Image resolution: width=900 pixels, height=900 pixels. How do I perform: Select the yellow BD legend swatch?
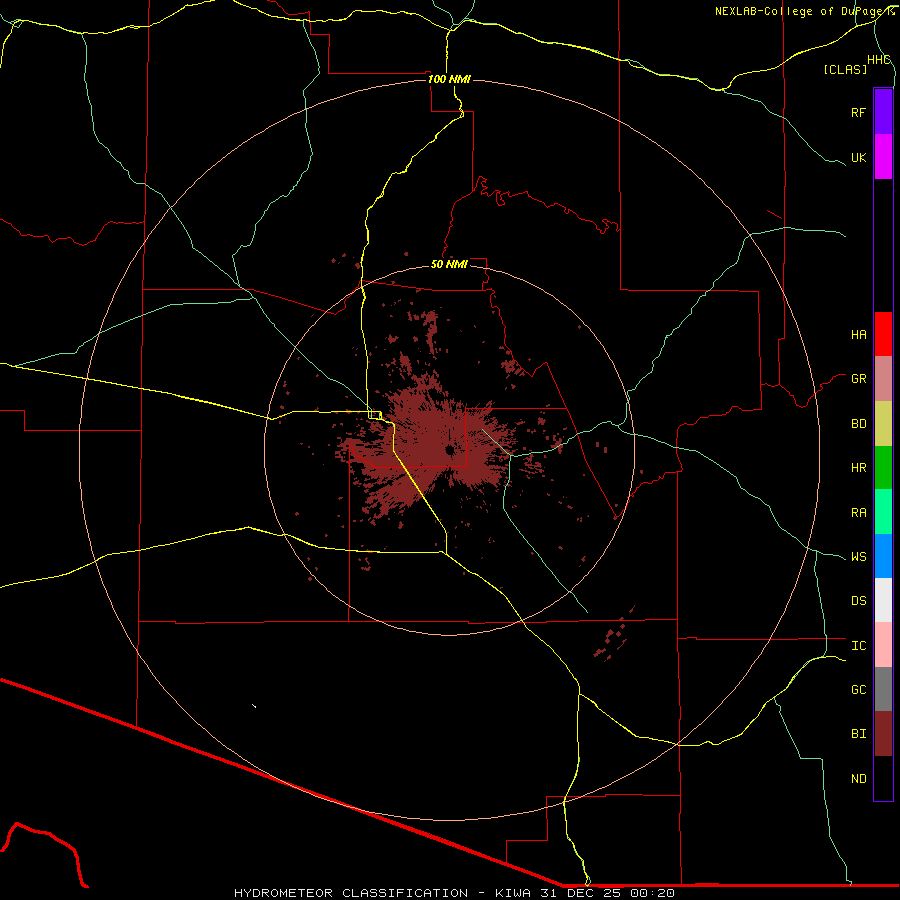[883, 424]
